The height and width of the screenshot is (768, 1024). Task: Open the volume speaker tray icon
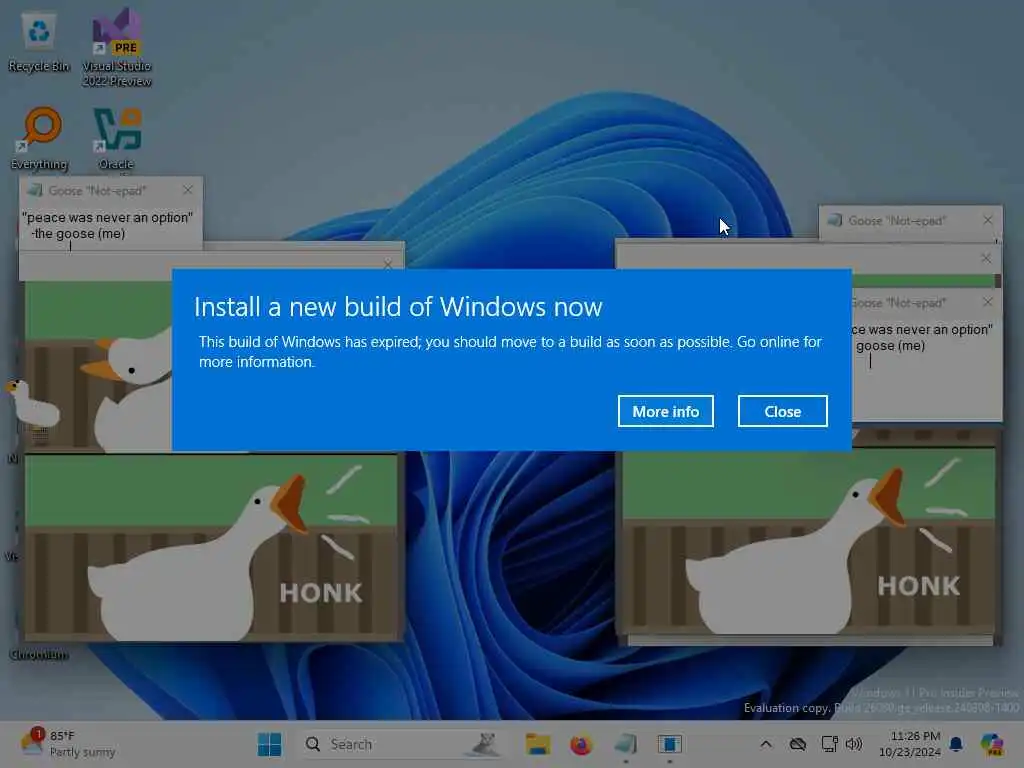click(854, 744)
